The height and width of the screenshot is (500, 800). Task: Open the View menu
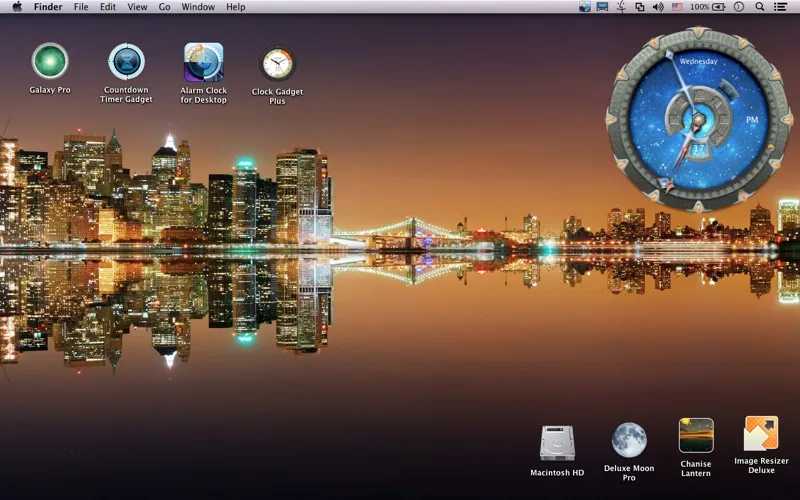click(x=137, y=7)
